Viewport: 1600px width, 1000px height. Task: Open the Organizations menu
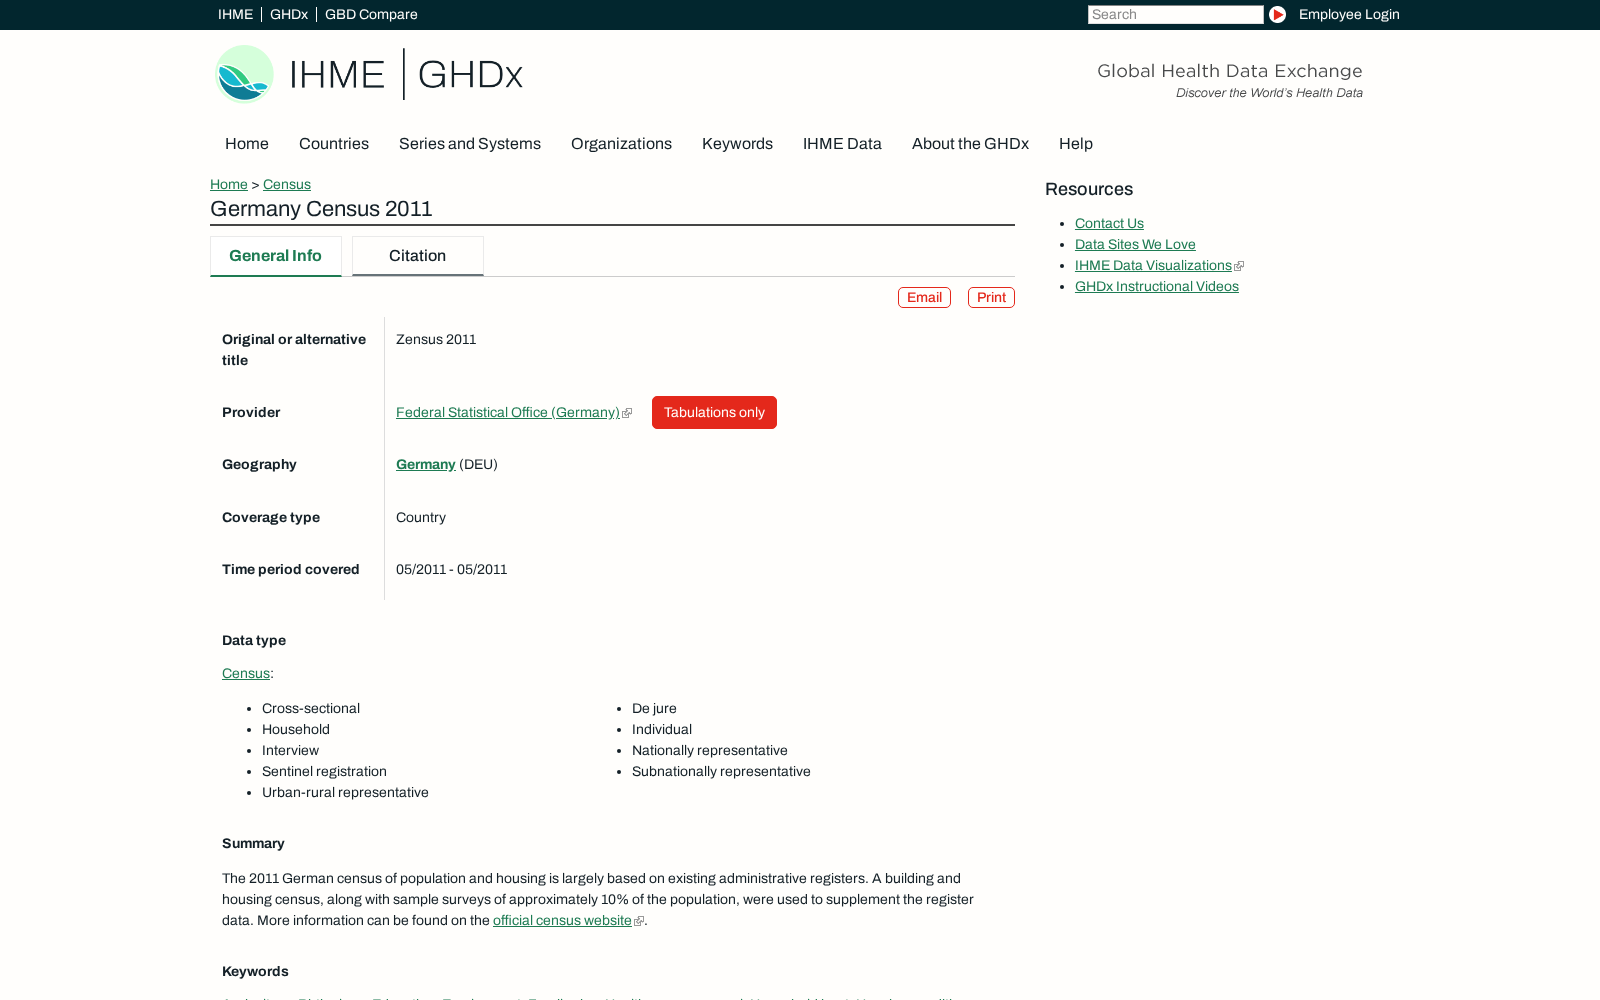(x=621, y=144)
